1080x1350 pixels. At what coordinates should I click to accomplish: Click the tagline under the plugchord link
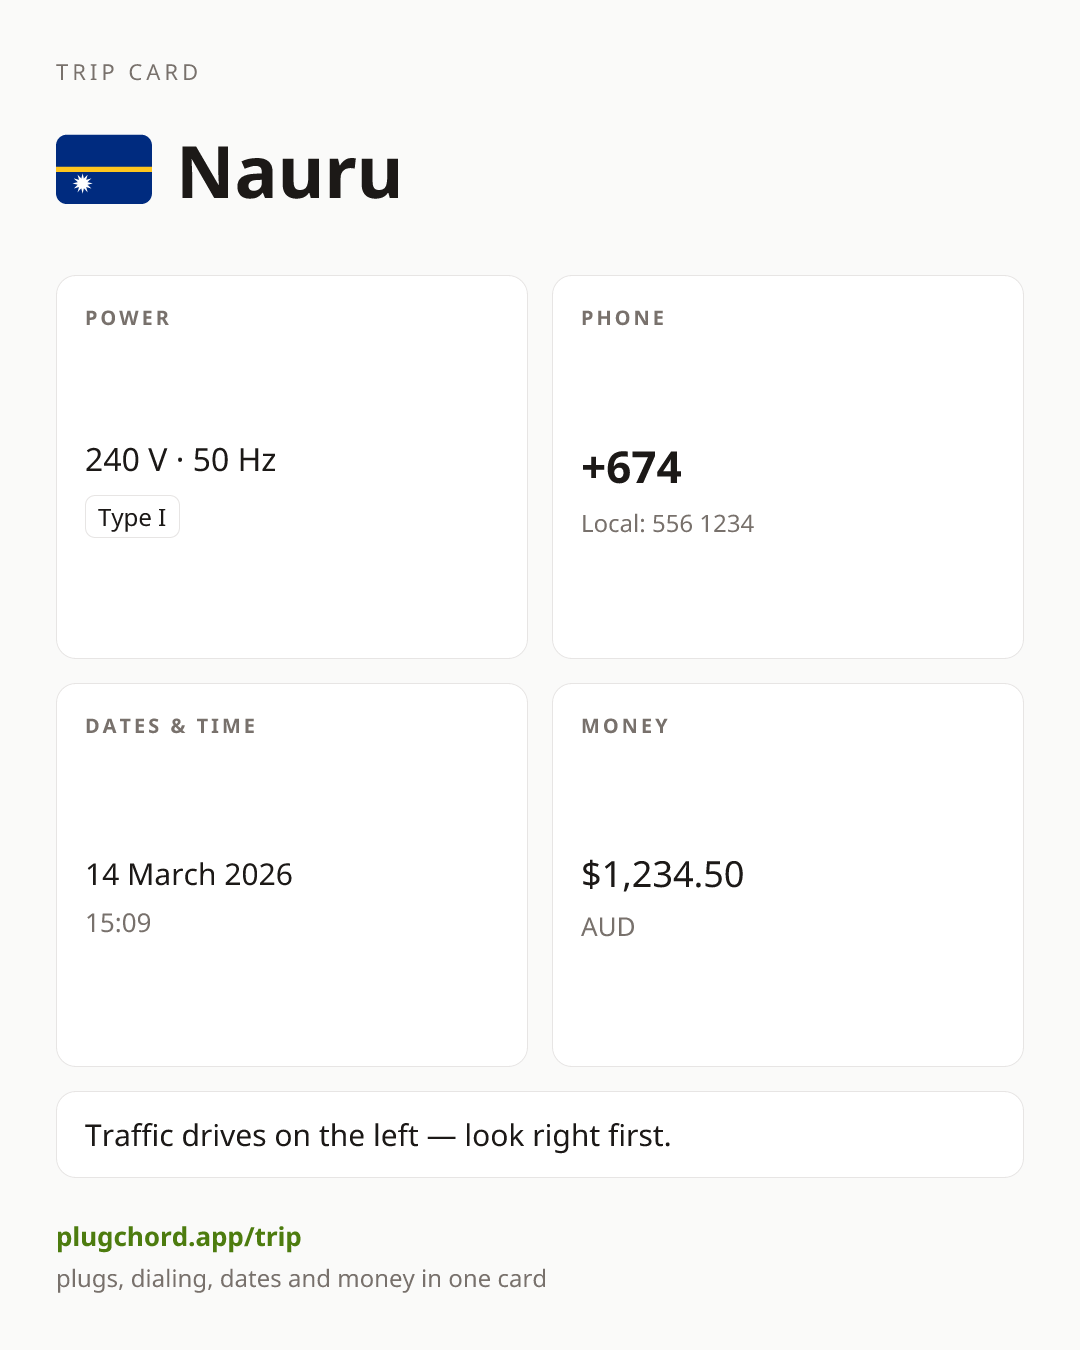point(301,1279)
